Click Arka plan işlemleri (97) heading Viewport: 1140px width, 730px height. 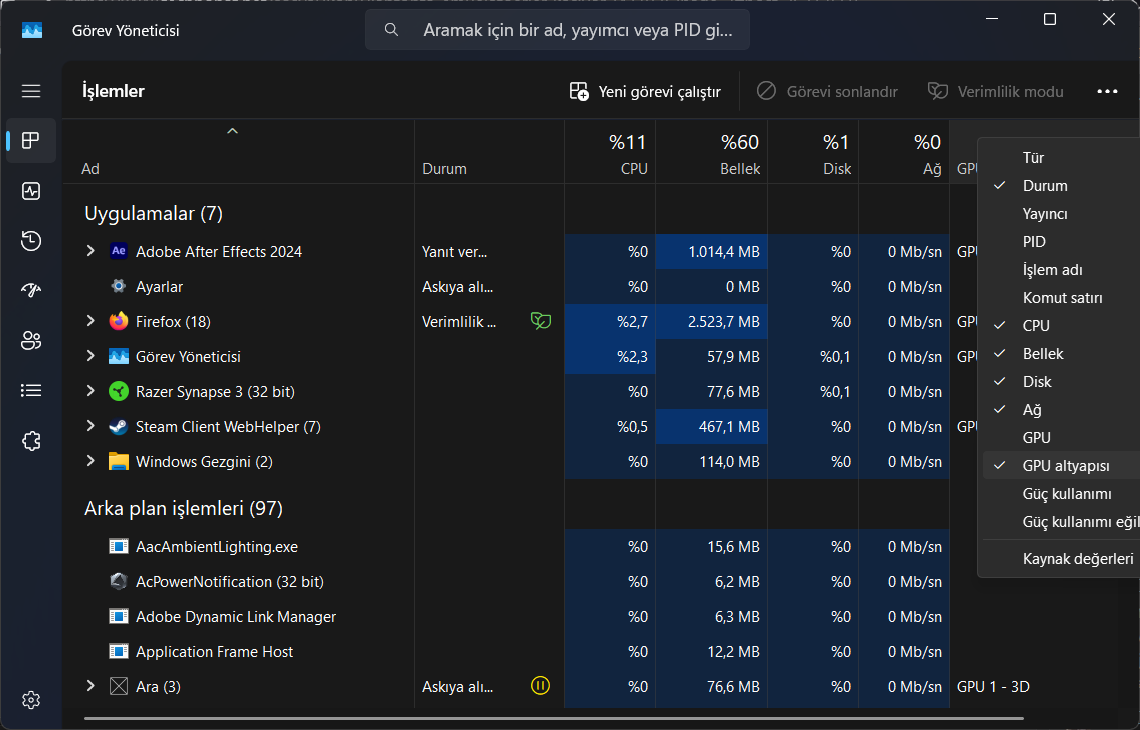click(x=183, y=508)
